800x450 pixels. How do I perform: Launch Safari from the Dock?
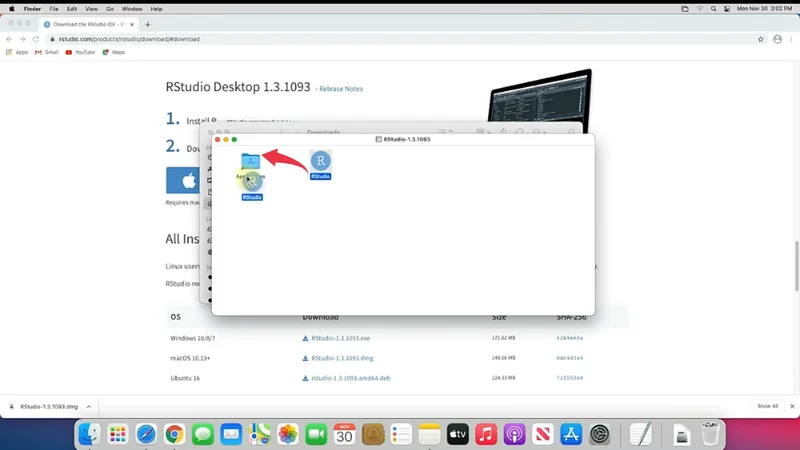coord(146,434)
